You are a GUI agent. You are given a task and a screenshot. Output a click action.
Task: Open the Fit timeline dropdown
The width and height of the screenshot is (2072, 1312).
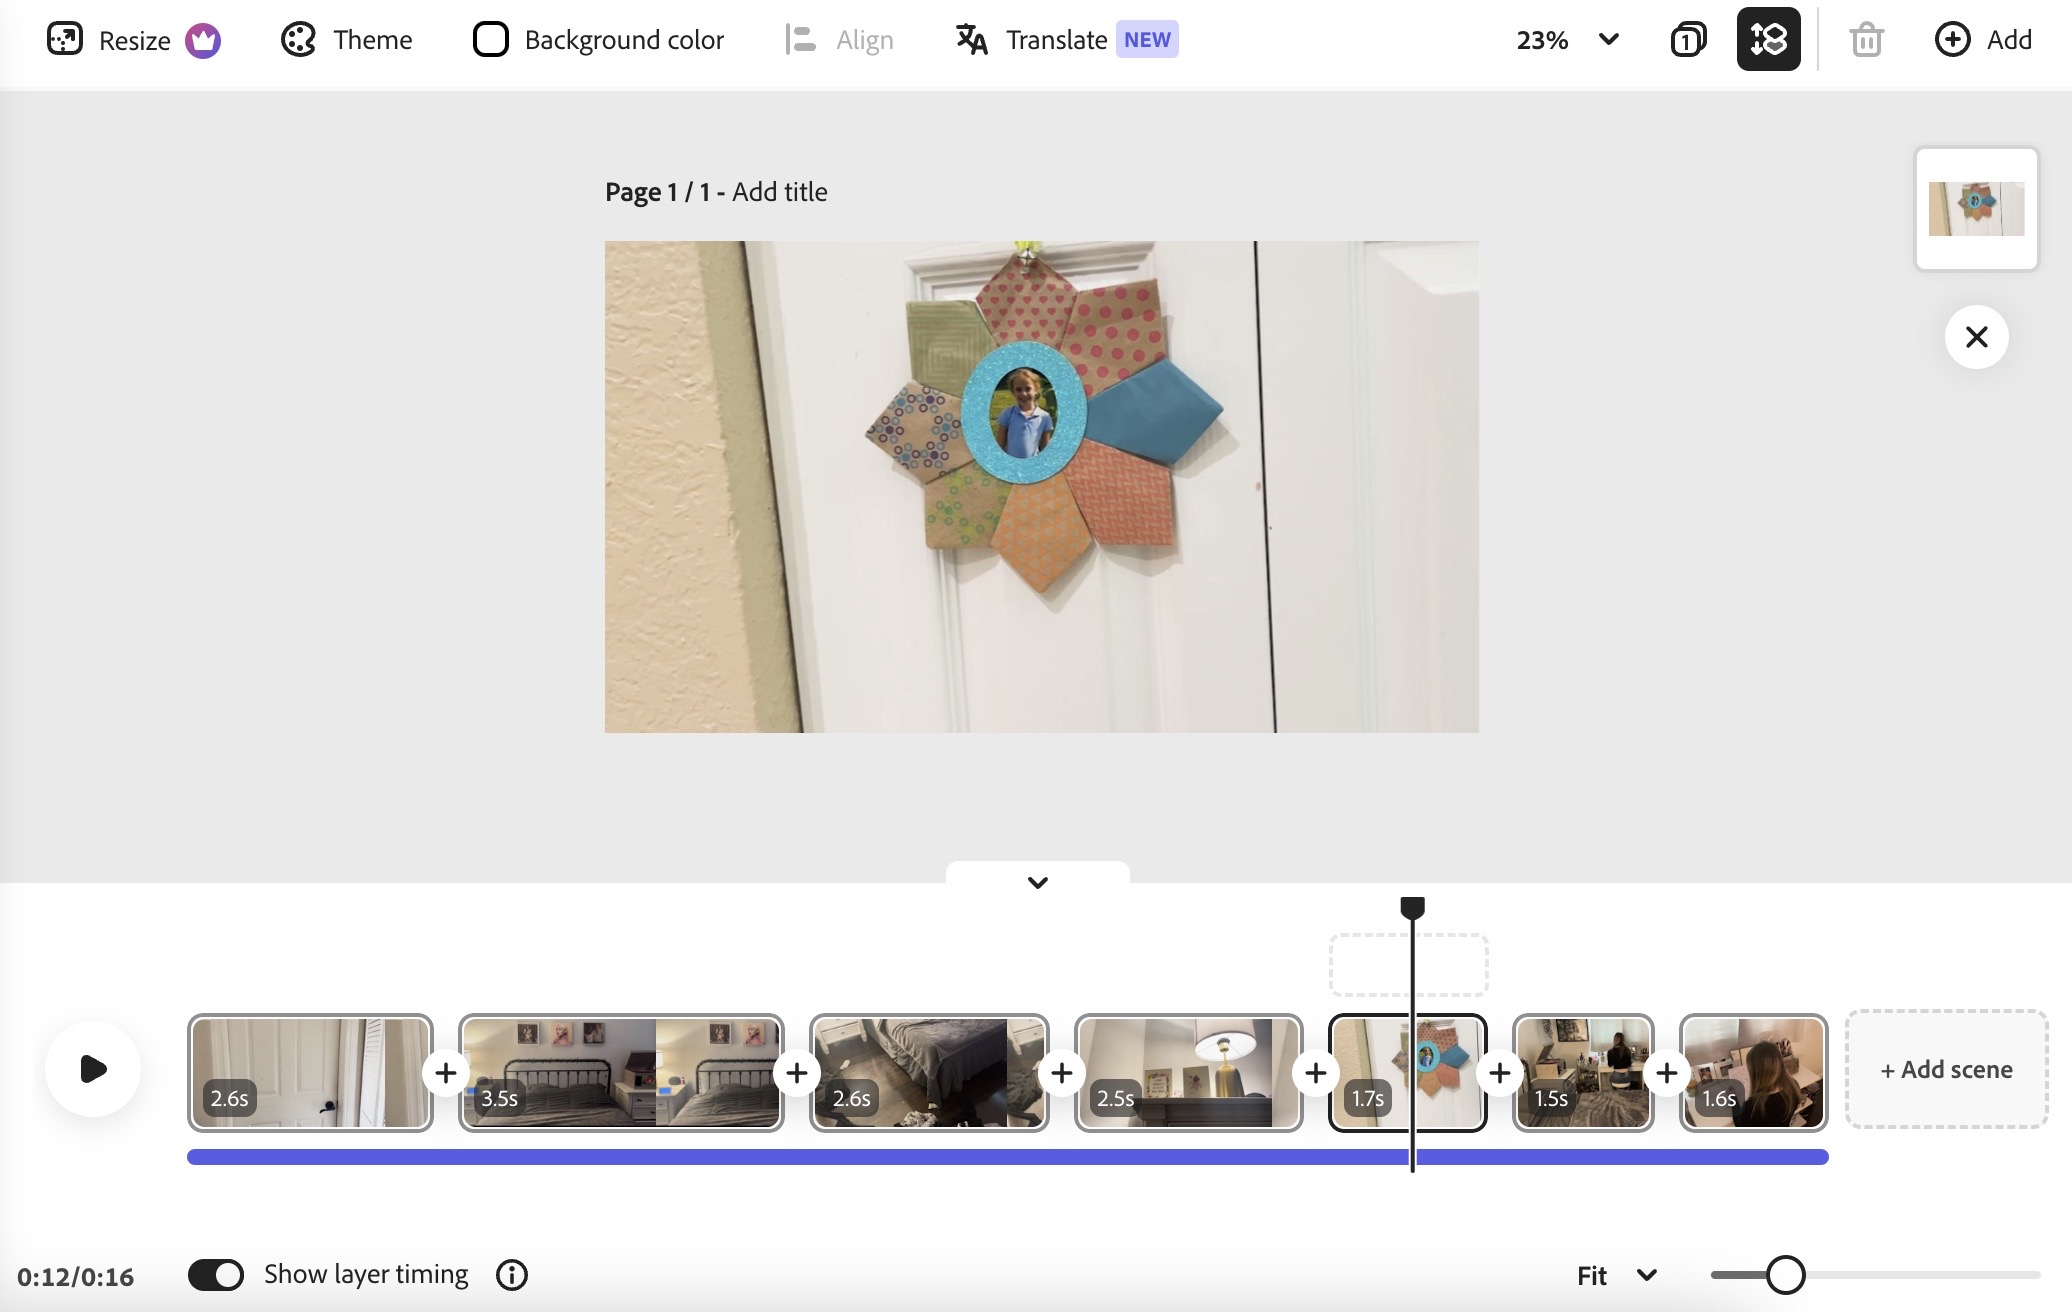(x=1617, y=1276)
